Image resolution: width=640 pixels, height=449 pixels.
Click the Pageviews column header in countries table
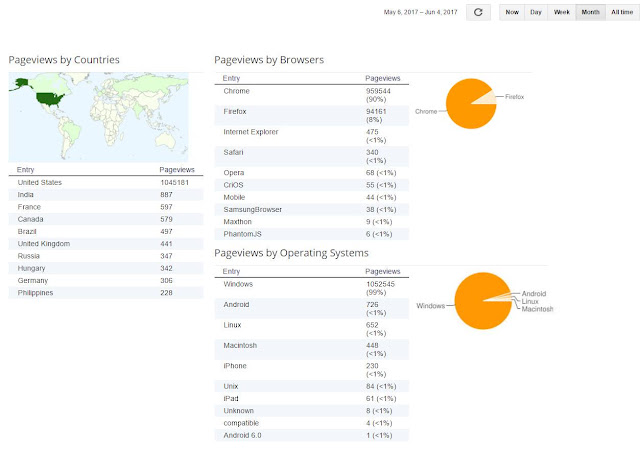tap(177, 170)
